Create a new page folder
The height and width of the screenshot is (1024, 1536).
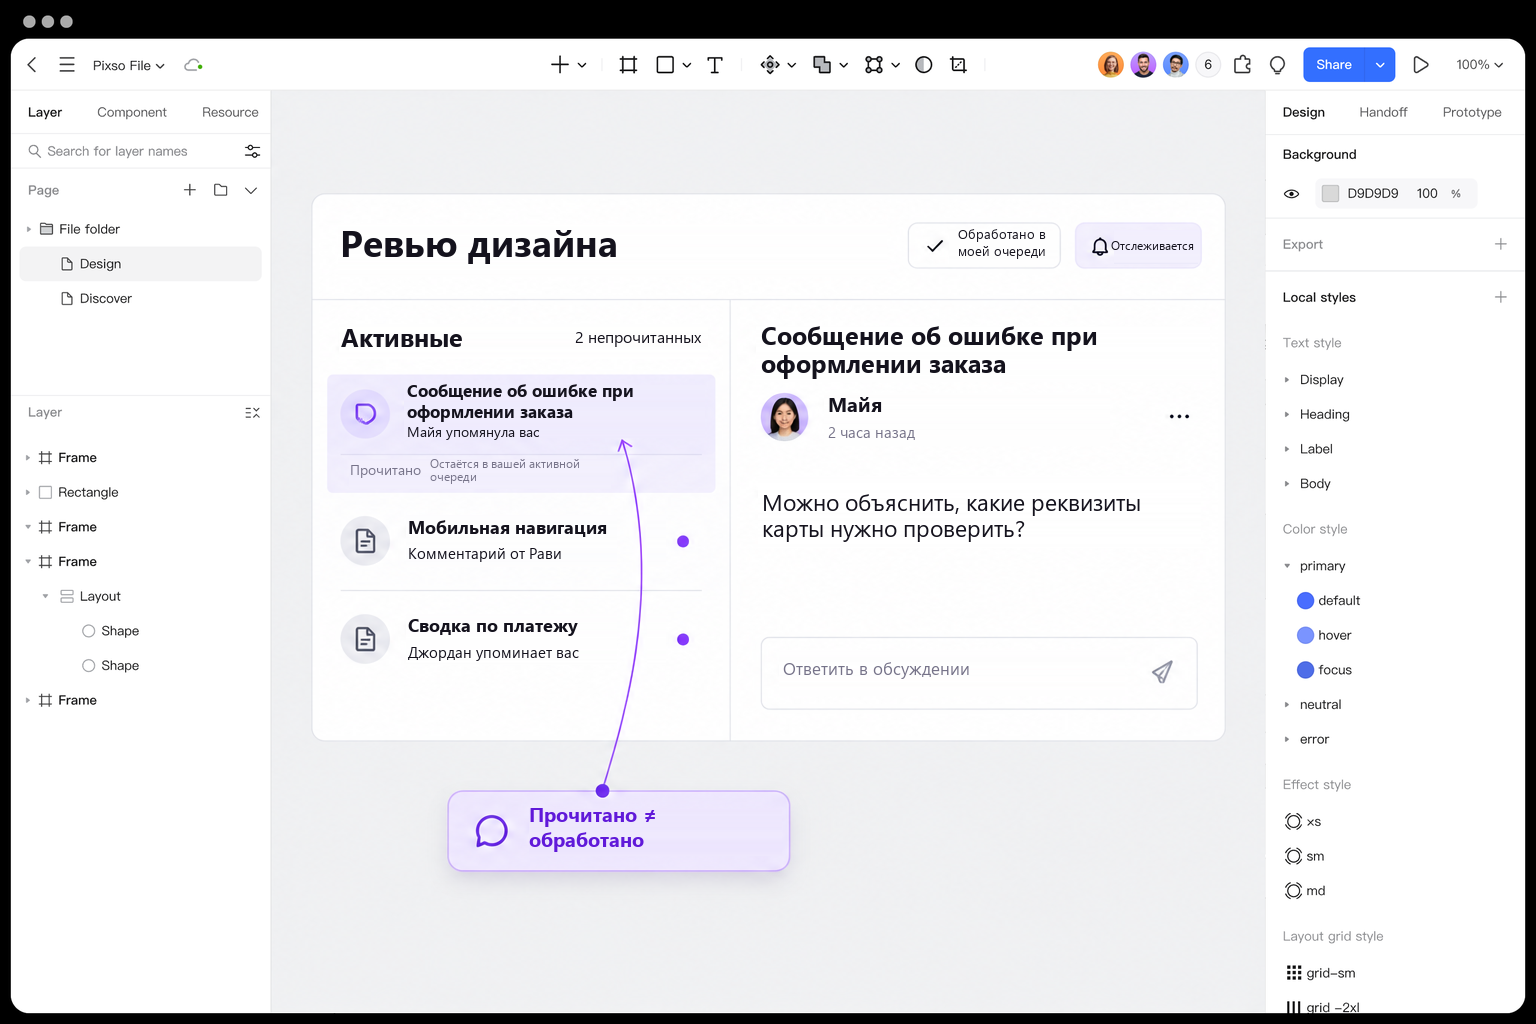point(221,190)
